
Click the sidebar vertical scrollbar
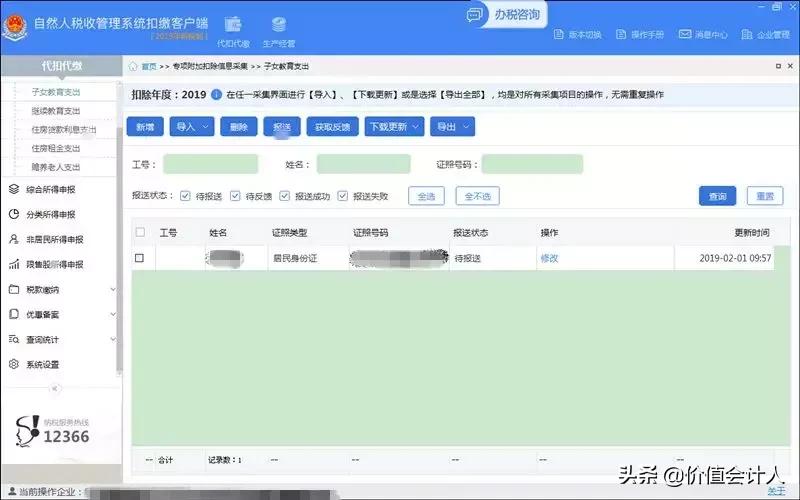(x=119, y=250)
